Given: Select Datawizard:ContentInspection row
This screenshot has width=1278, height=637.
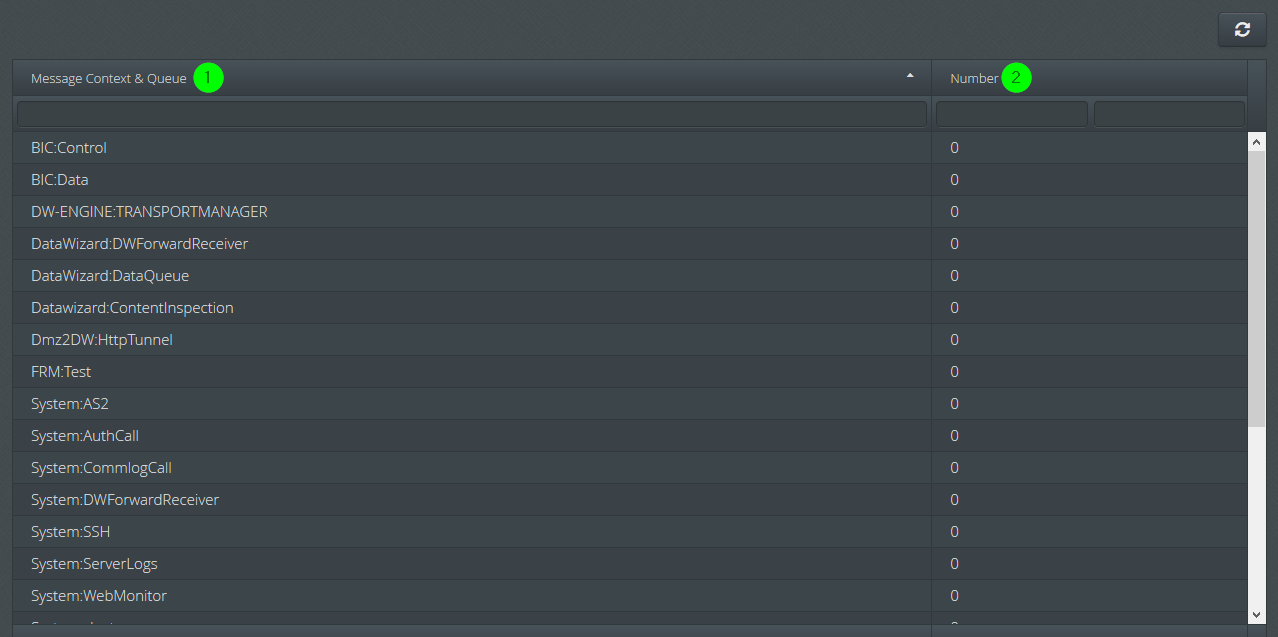Looking at the screenshot, I should pos(630,308).
